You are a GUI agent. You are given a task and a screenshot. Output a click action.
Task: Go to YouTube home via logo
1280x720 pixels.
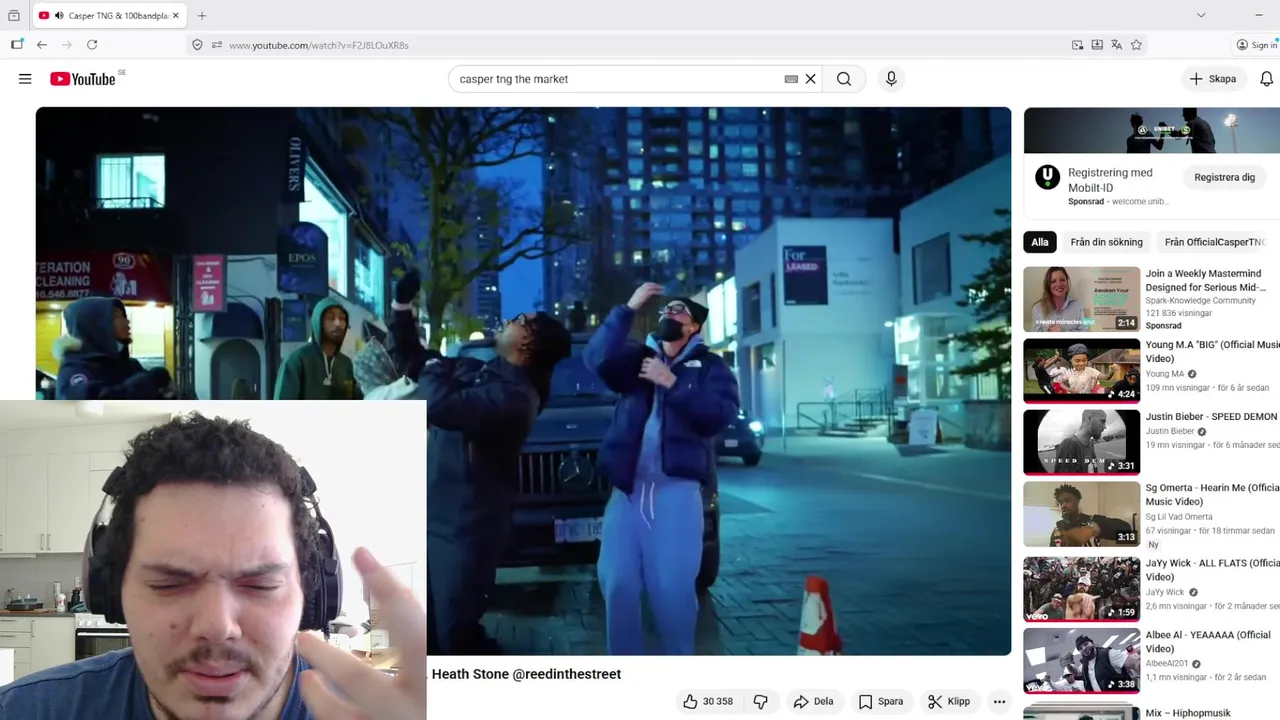pos(83,79)
